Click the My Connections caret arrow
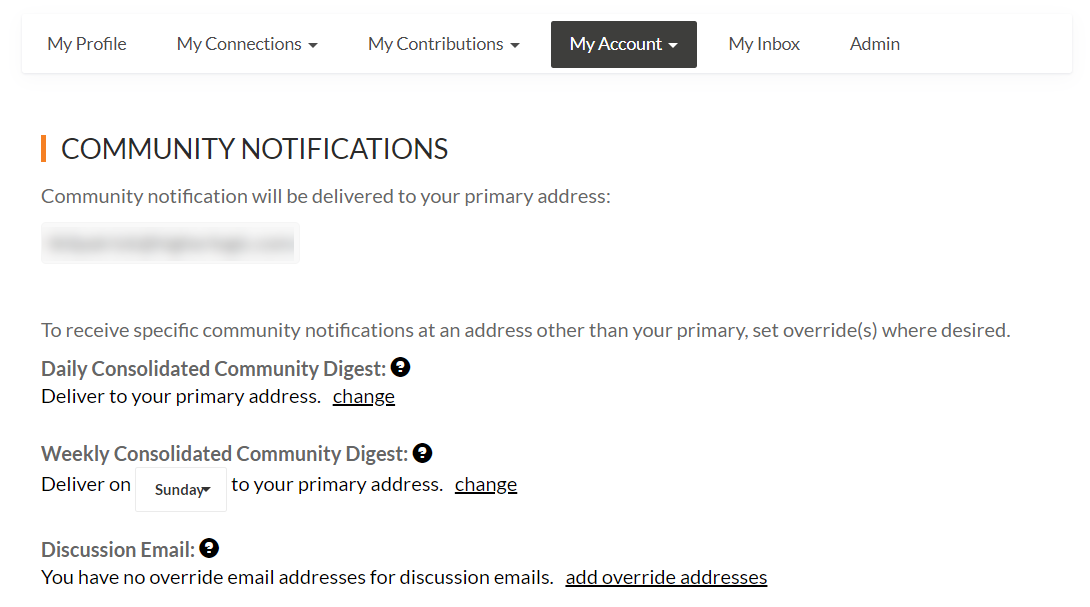1090x607 pixels. click(x=314, y=45)
